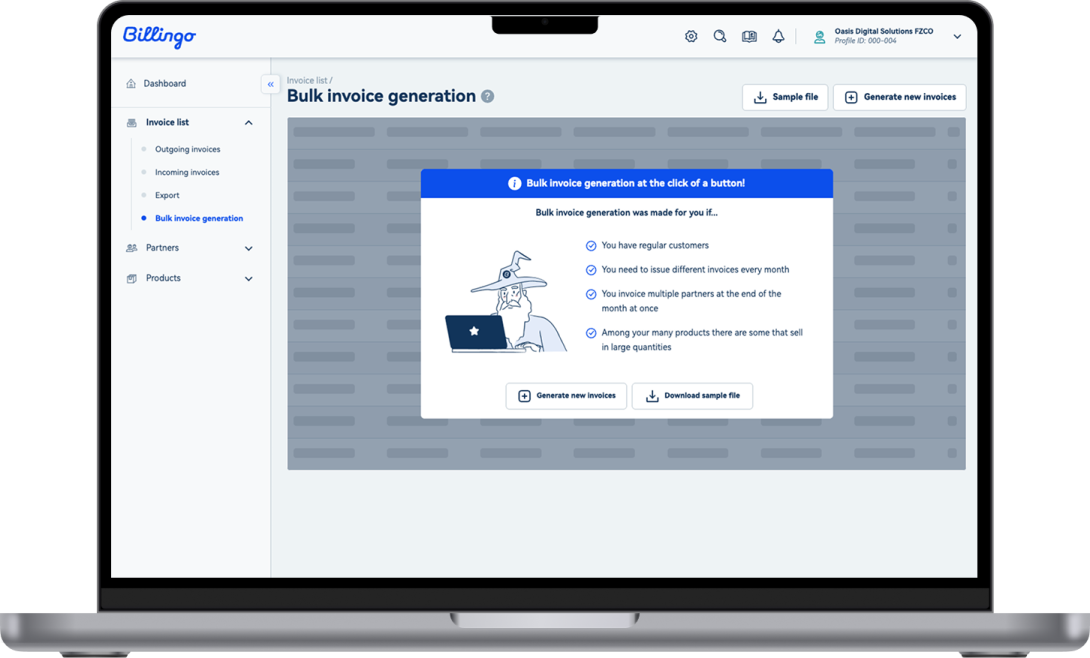The height and width of the screenshot is (658, 1090).
Task: Click Generate new invoices in dialog
Action: tap(567, 396)
